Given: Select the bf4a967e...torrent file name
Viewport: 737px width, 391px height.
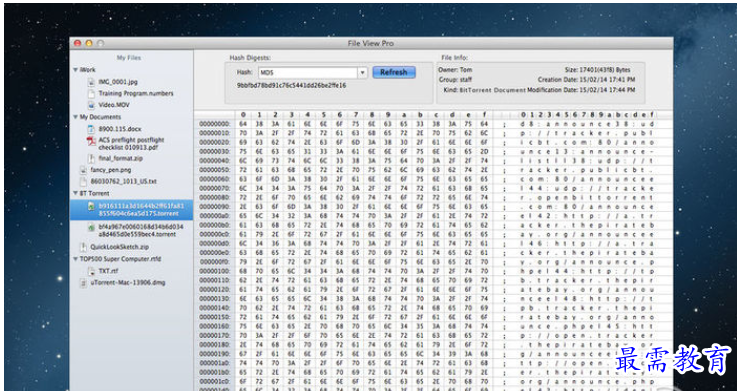Looking at the screenshot, I should coord(141,230).
